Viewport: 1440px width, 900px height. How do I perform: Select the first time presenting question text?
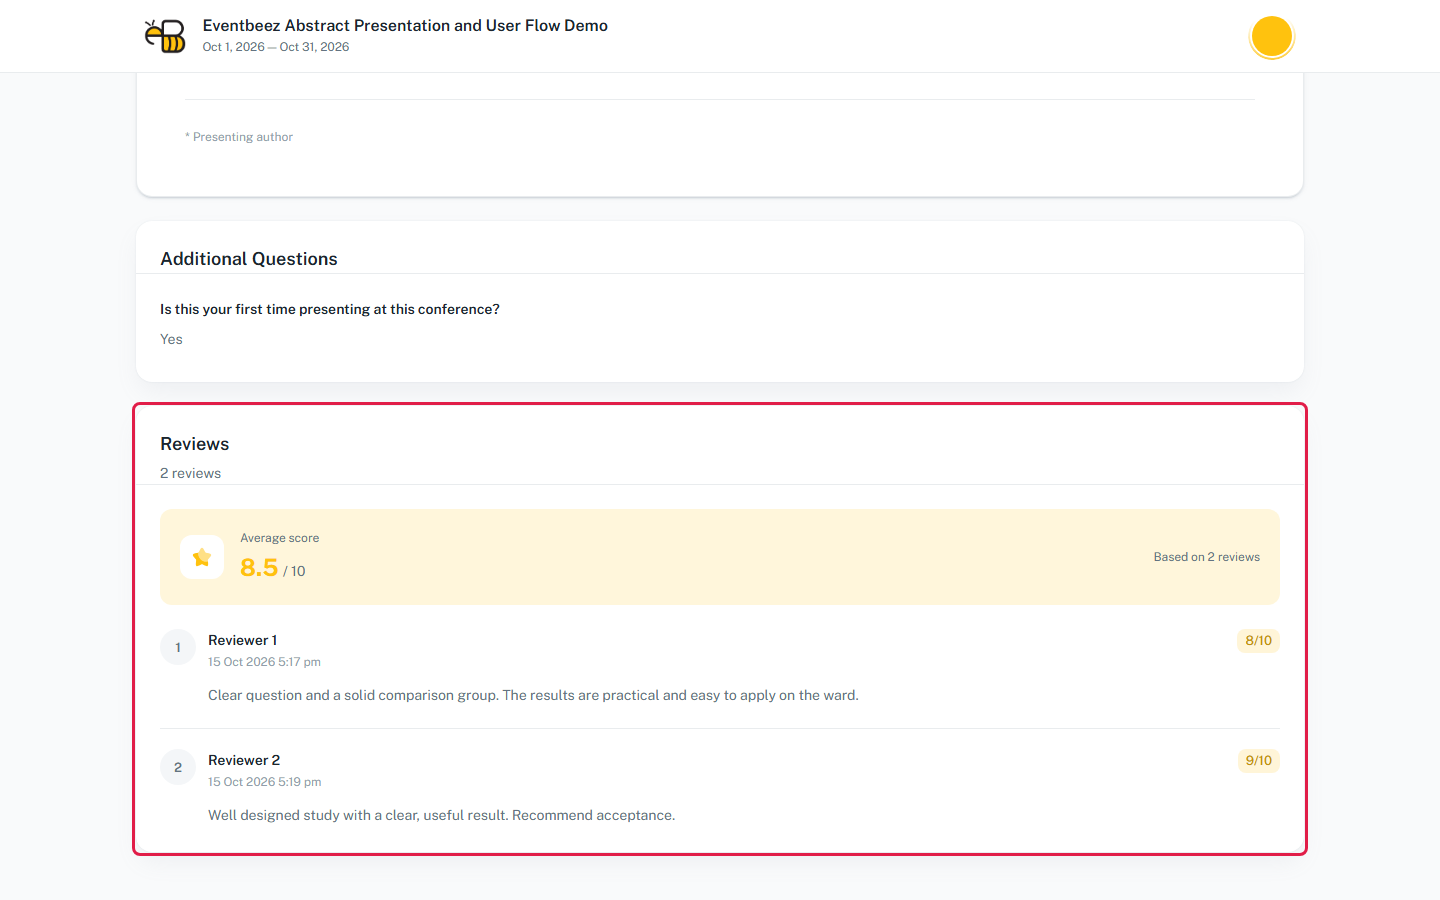click(x=330, y=310)
